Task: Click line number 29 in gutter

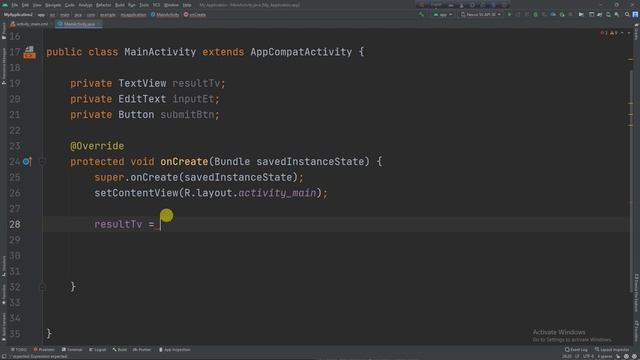Action: coord(15,240)
